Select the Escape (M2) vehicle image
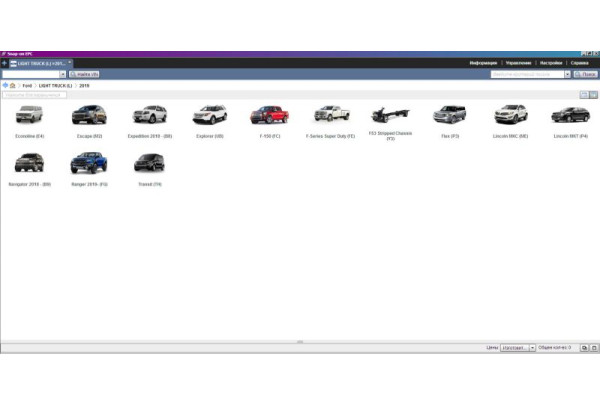Viewport: 600px width, 405px height. pos(89,115)
